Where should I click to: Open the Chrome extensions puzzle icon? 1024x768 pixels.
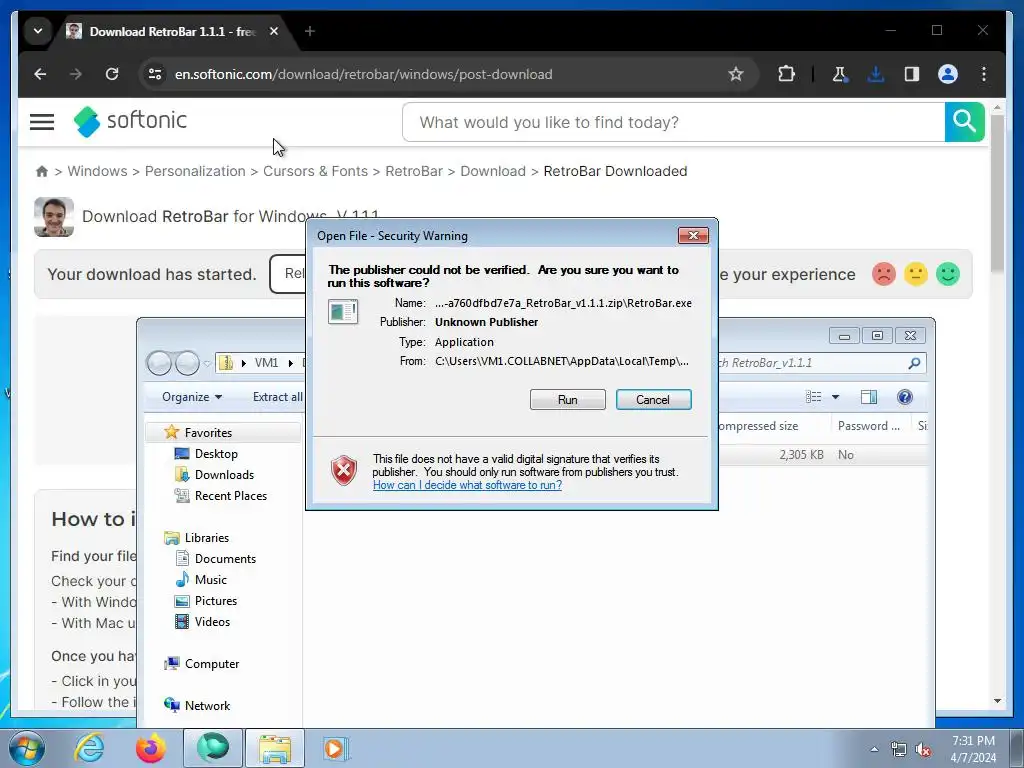click(x=786, y=74)
